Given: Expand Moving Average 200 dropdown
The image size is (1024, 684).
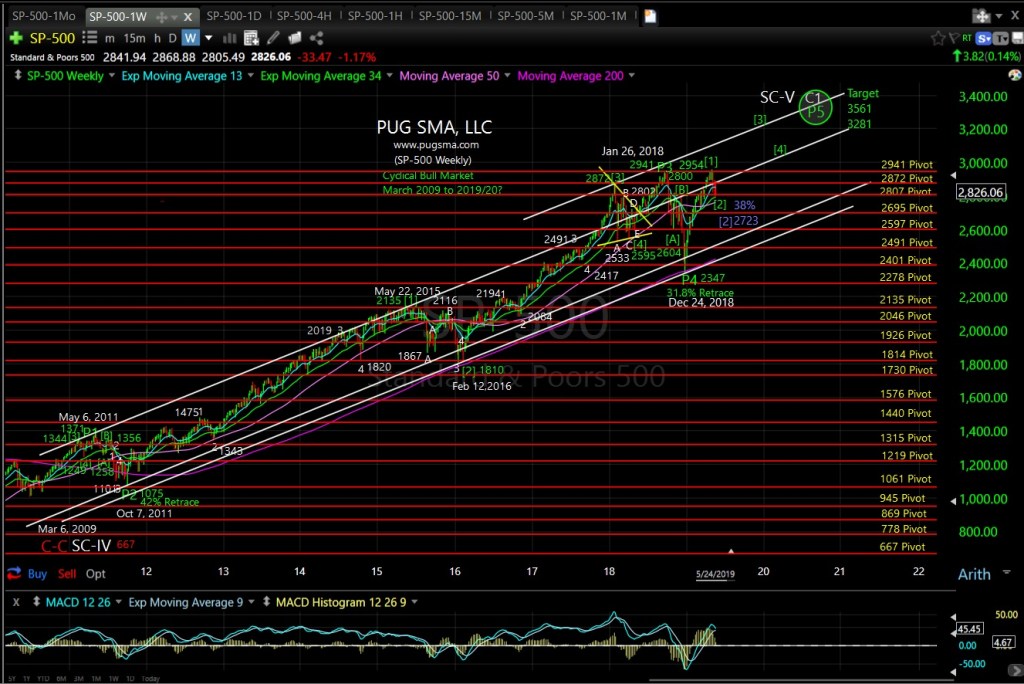Looking at the screenshot, I should [632, 76].
